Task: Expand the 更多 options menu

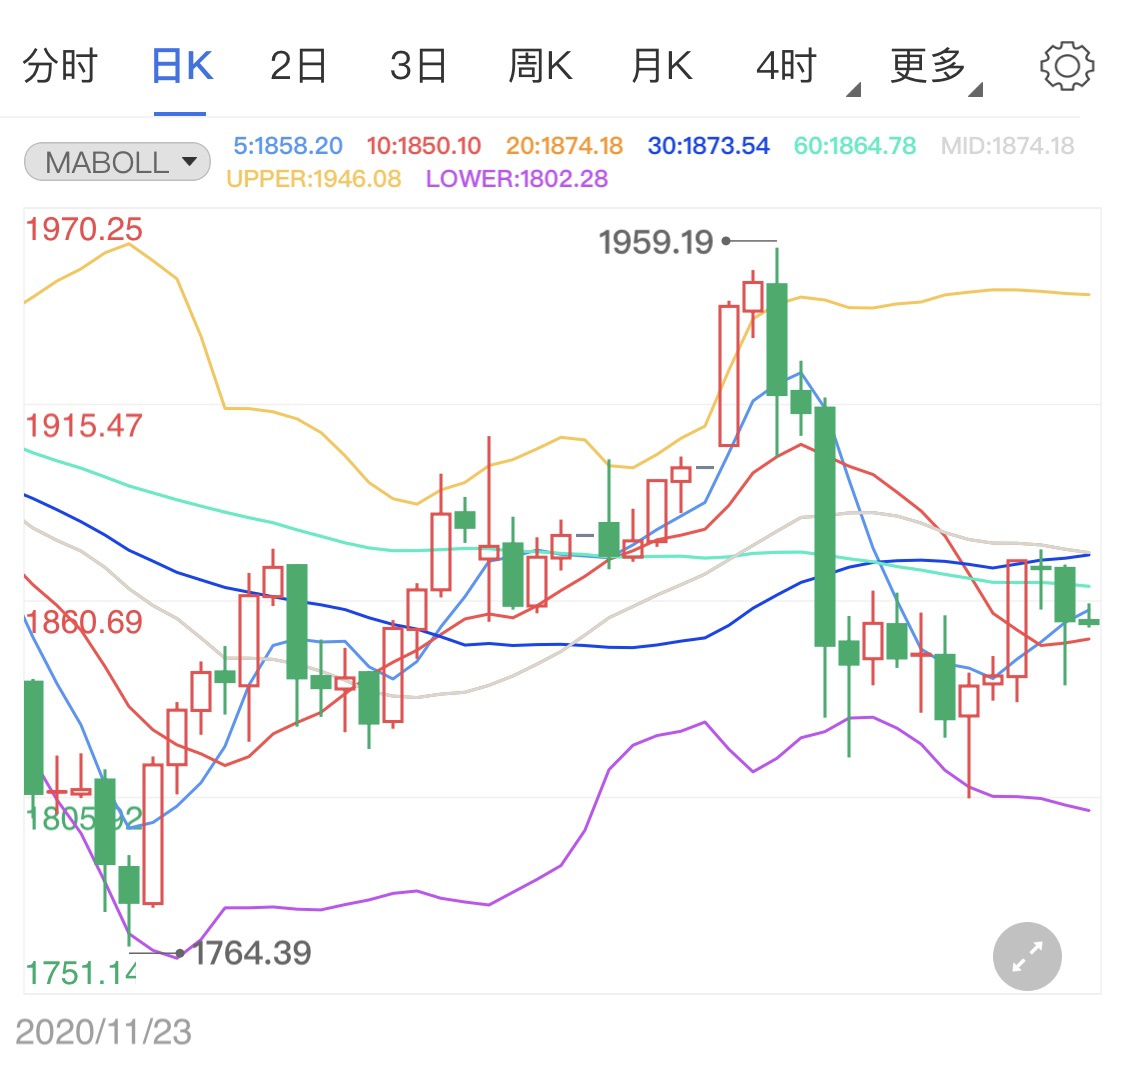Action: (x=928, y=67)
